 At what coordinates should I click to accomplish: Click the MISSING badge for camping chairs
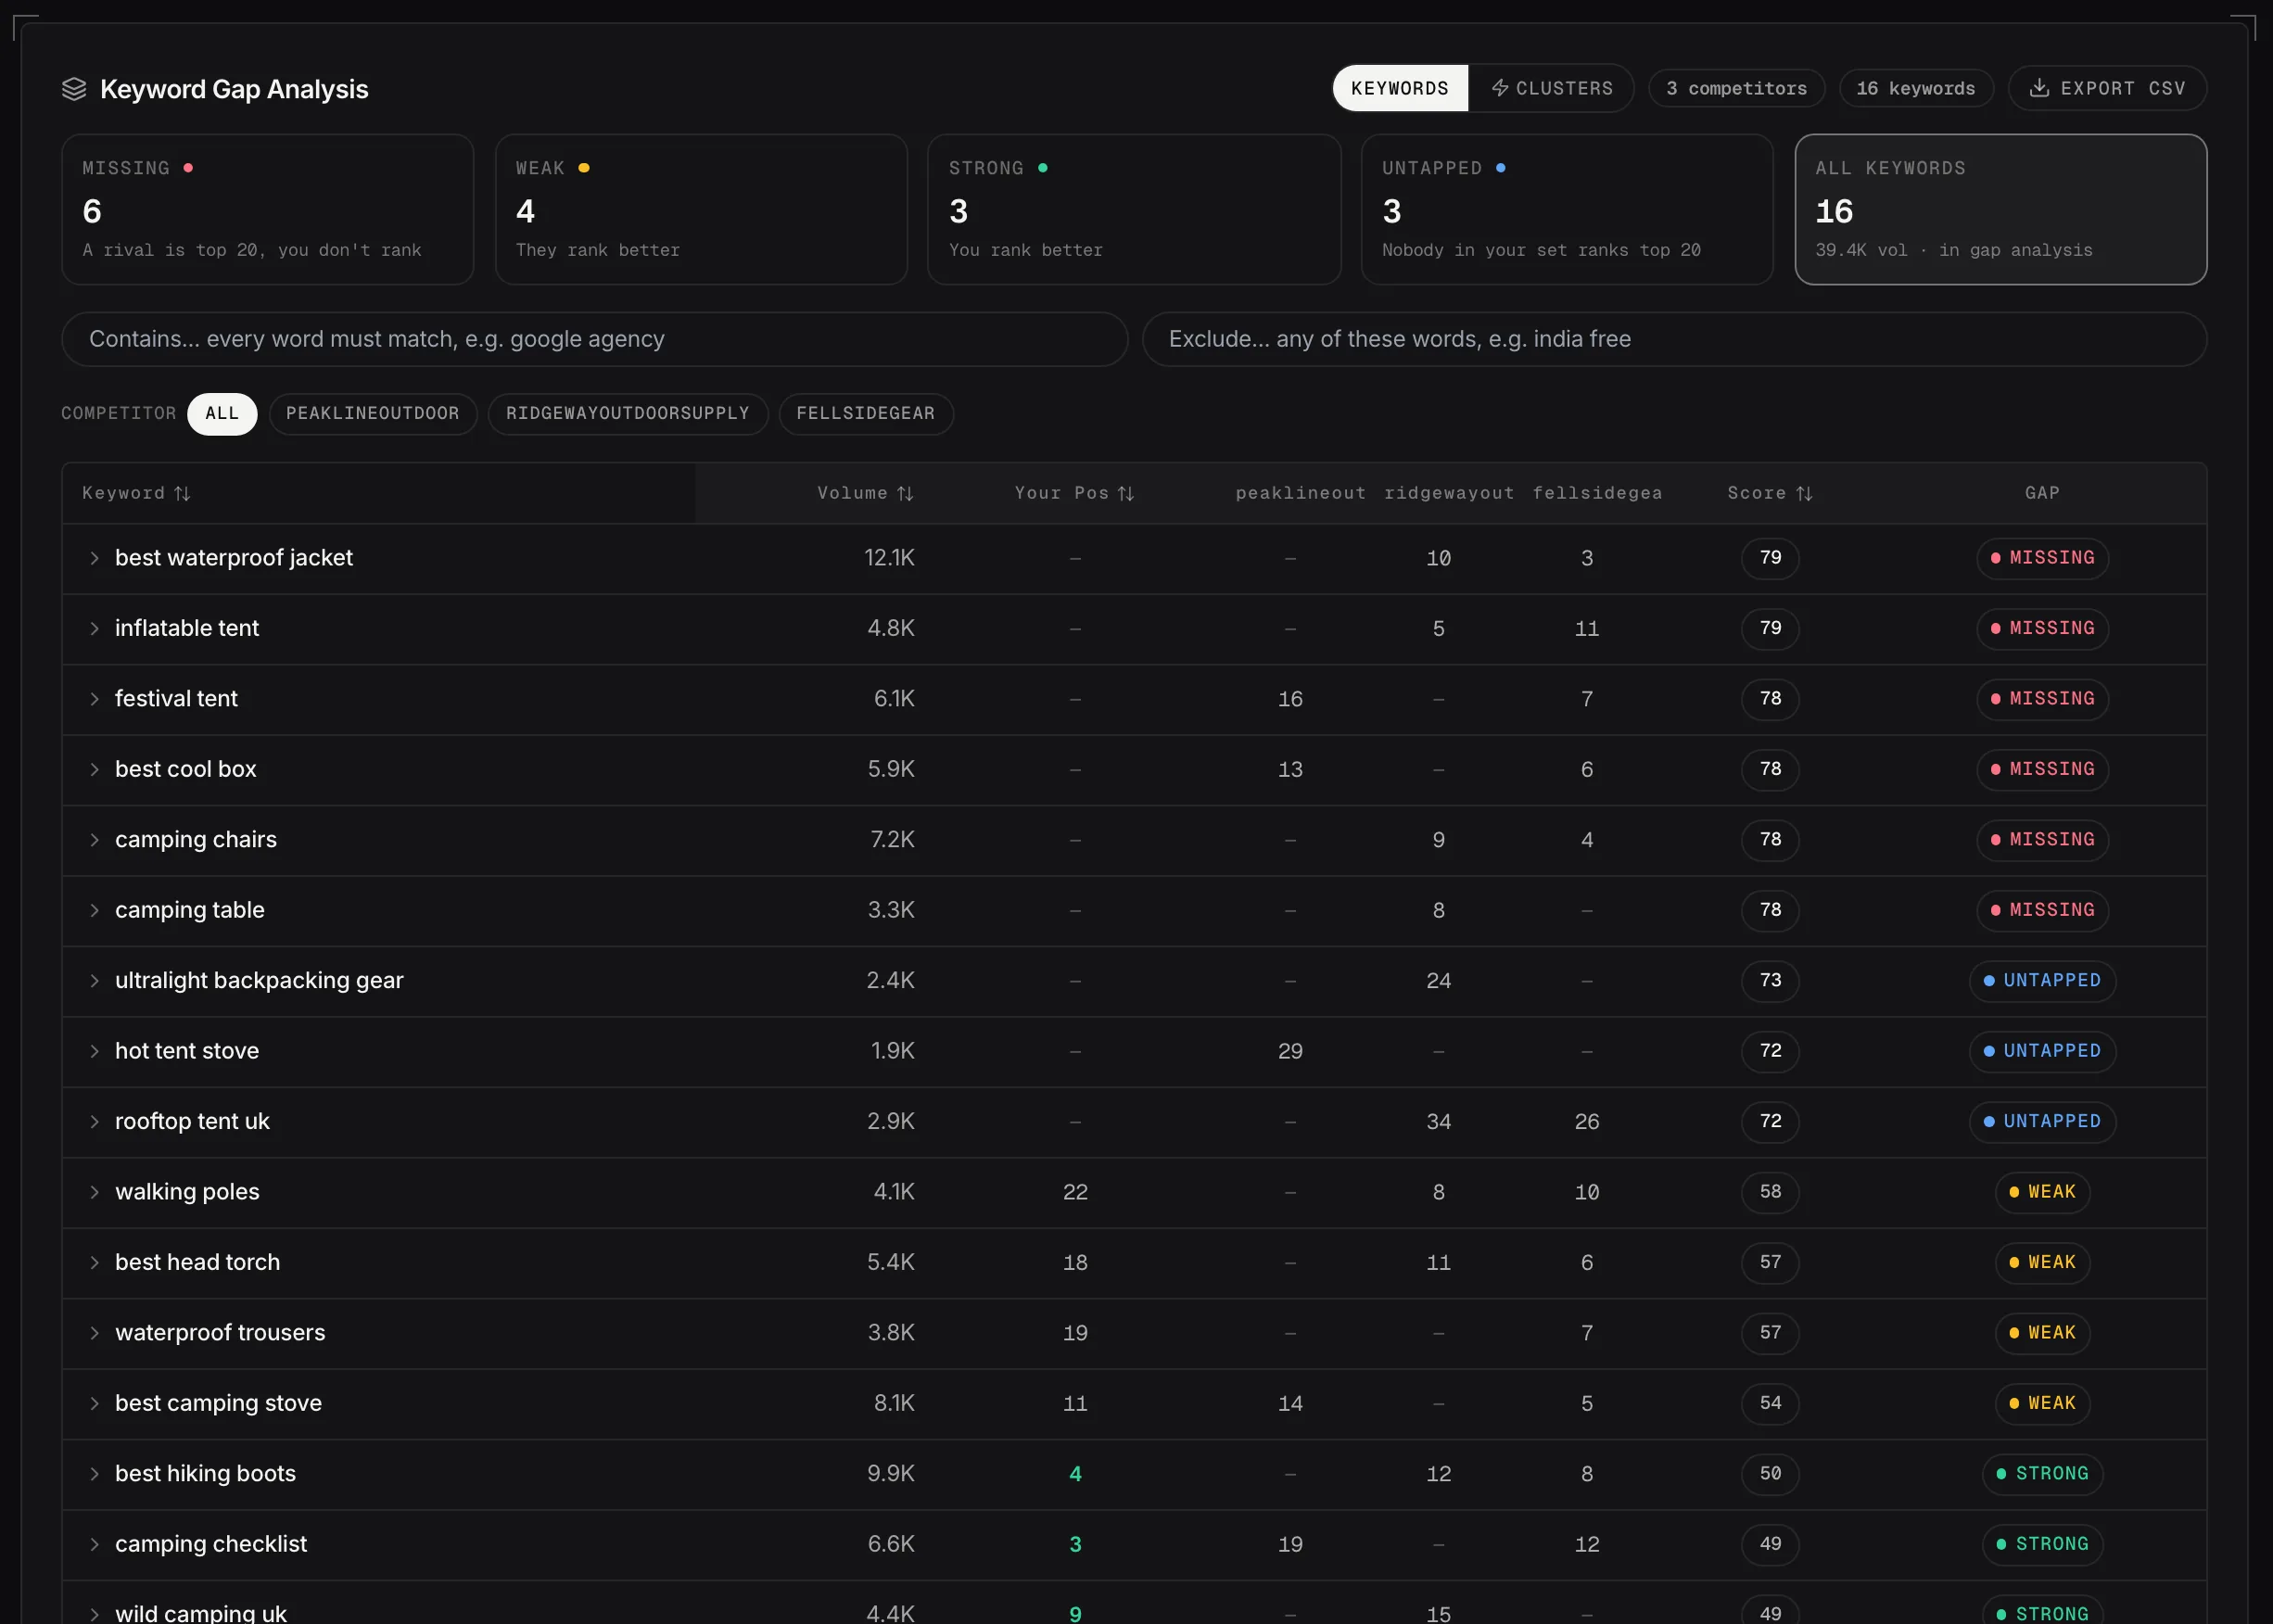tap(2042, 840)
